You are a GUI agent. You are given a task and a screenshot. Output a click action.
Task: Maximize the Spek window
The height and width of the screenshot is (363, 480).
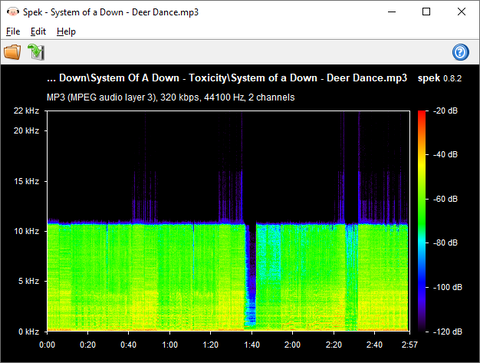426,12
